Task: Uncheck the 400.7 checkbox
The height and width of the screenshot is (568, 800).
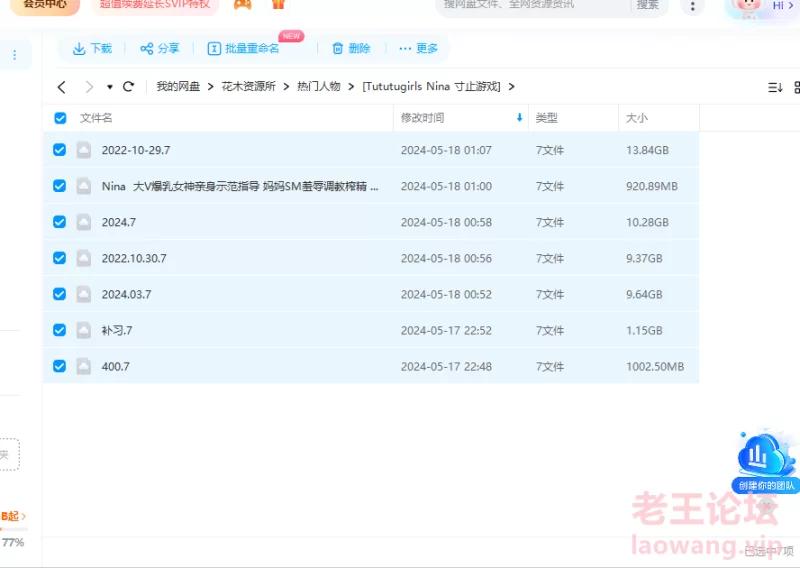Action: pyautogui.click(x=60, y=366)
